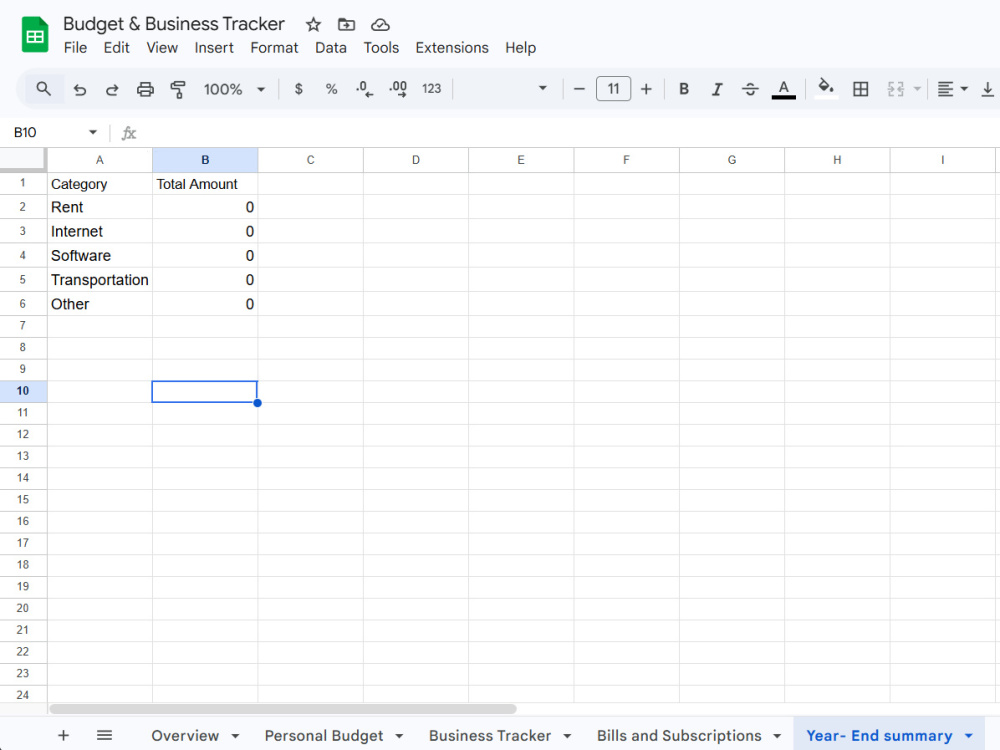Open Personal Budget tab options arrow
Image resolution: width=1000 pixels, height=750 pixels.
(399, 736)
